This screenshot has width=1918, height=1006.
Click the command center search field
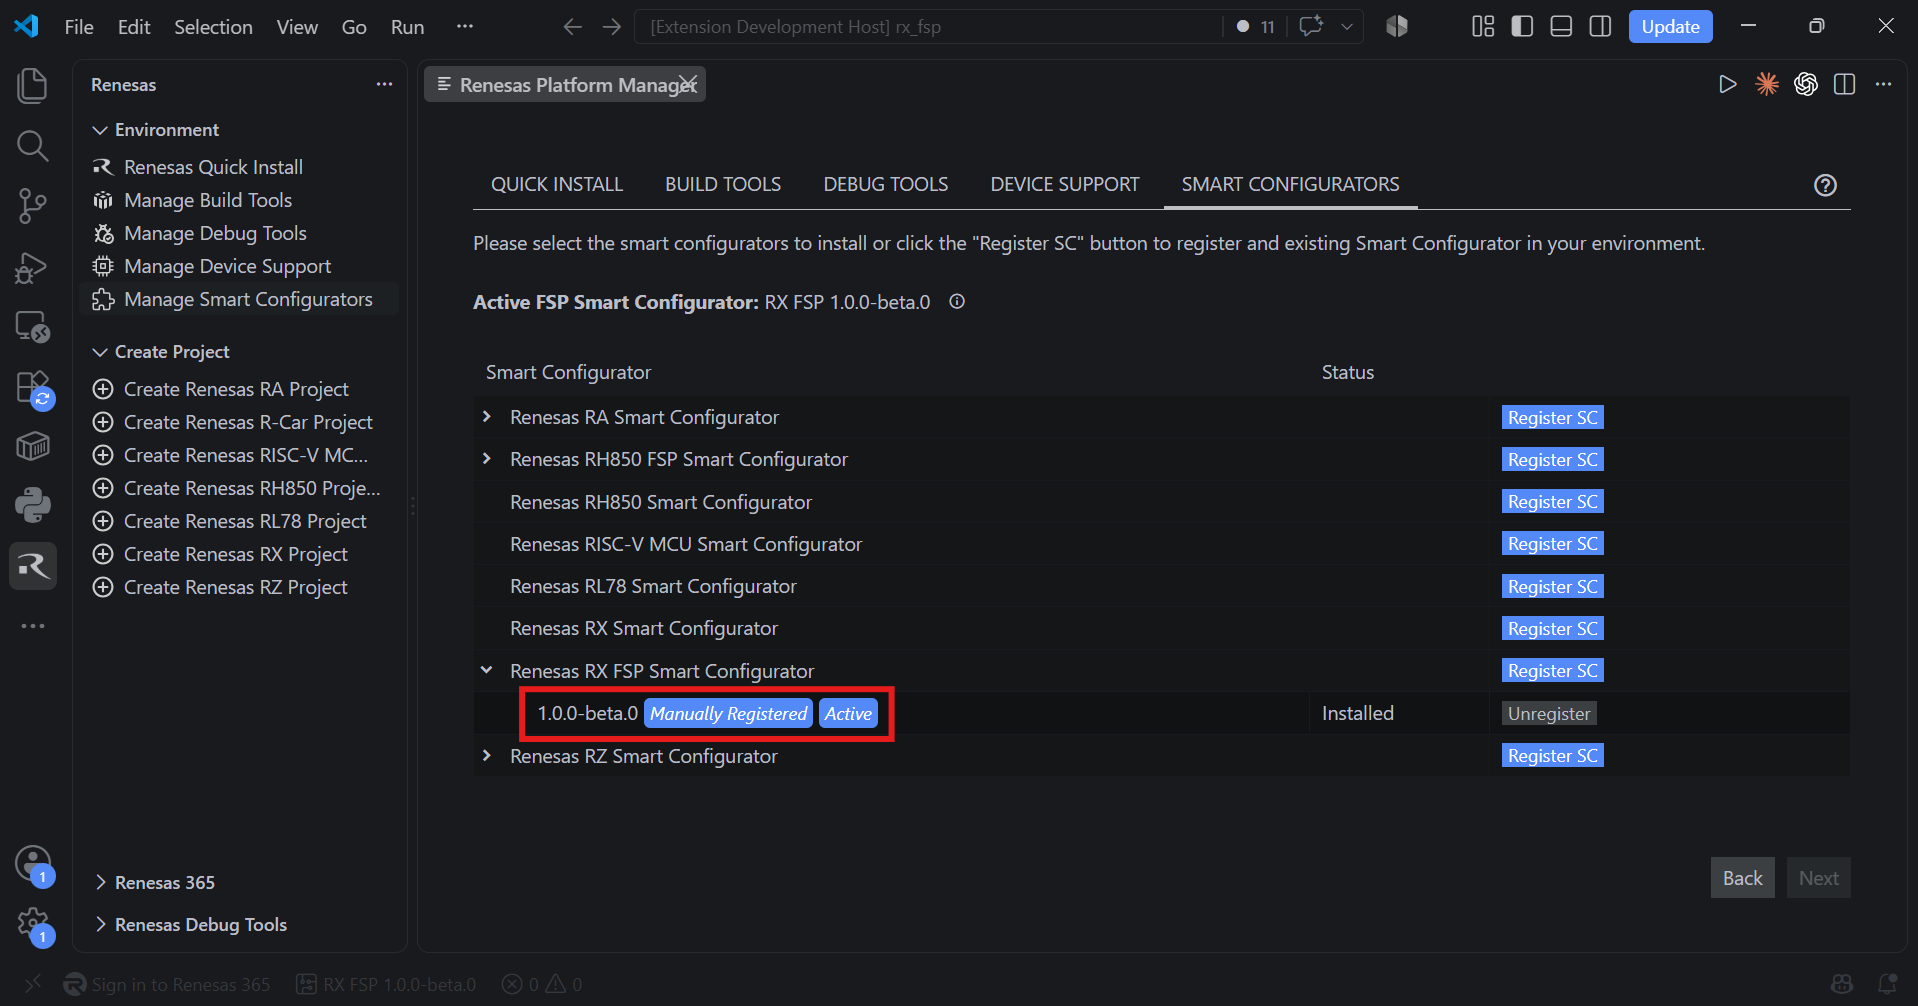click(x=927, y=27)
